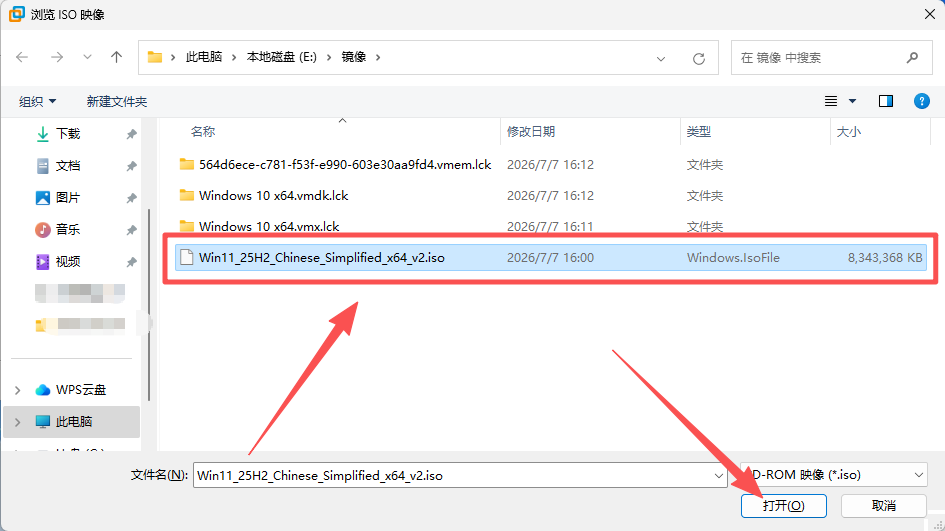Click the 取消 button
This screenshot has width=945, height=531.
[x=884, y=506]
